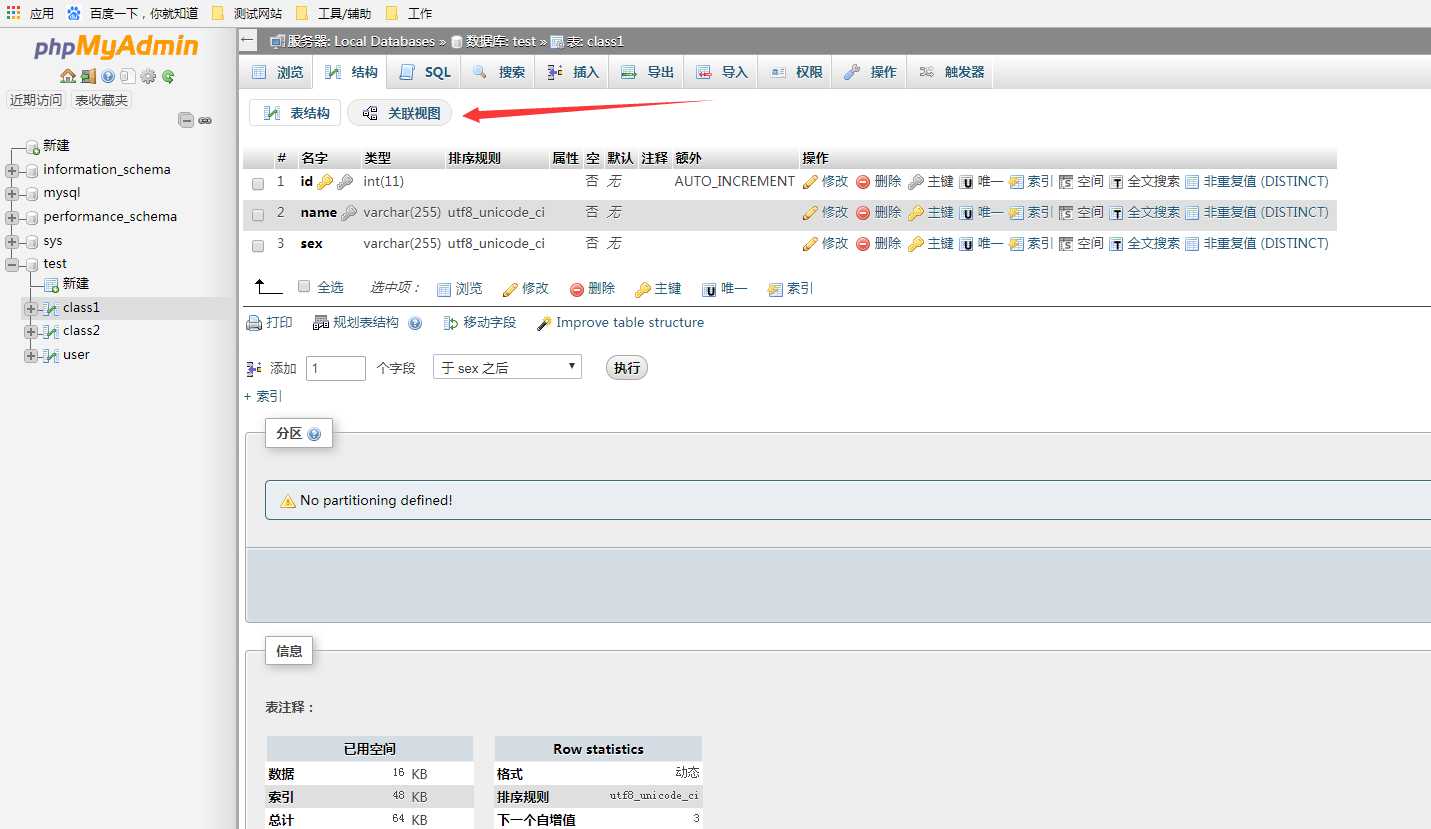Click help icon next to 规划表结构

[x=415, y=323]
